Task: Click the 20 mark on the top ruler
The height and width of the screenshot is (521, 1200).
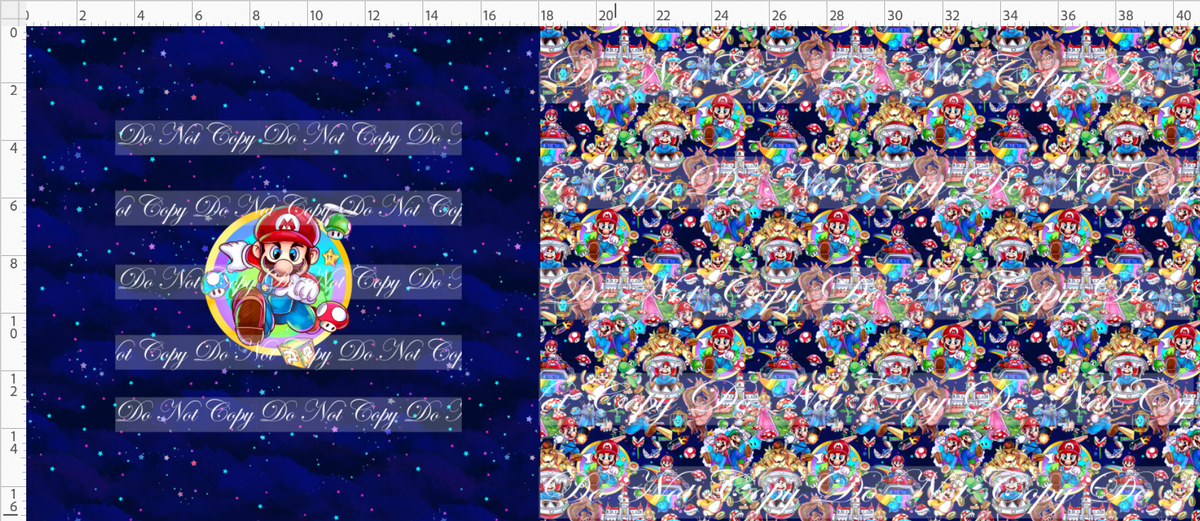Action: (x=606, y=16)
